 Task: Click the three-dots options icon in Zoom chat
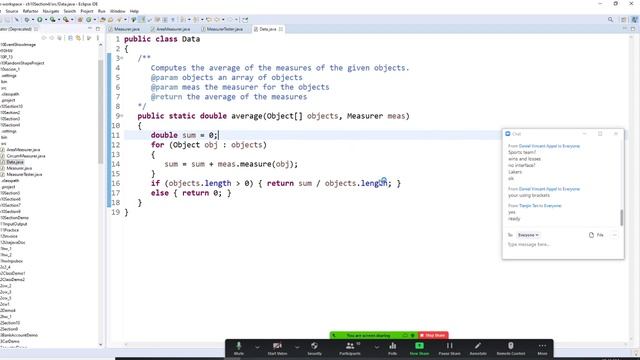[x=614, y=235]
